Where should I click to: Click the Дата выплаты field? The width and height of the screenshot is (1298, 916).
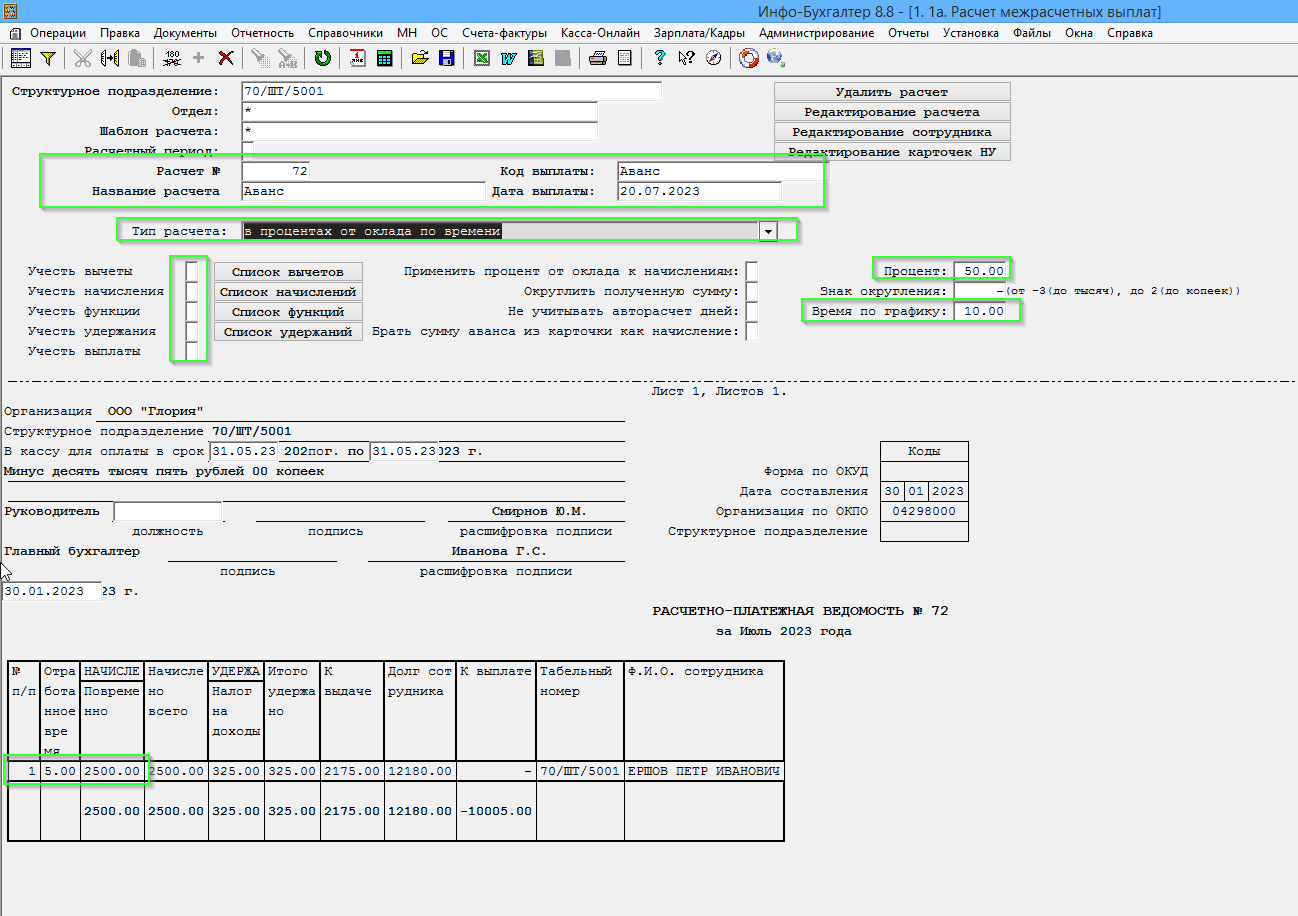point(698,191)
